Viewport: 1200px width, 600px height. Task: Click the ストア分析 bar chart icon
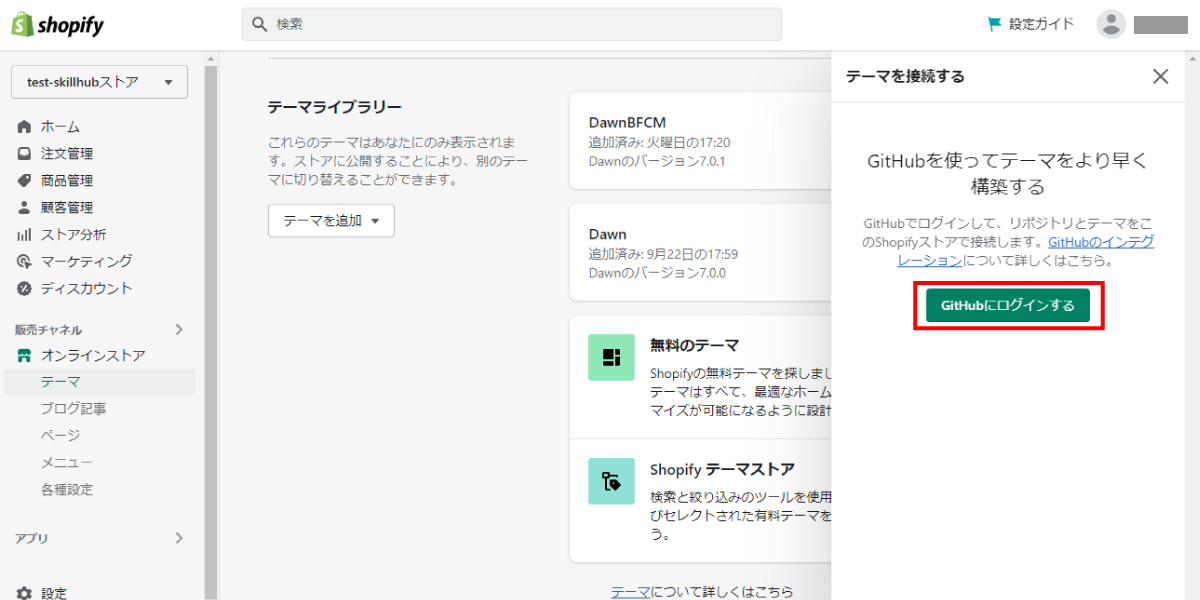(25, 235)
